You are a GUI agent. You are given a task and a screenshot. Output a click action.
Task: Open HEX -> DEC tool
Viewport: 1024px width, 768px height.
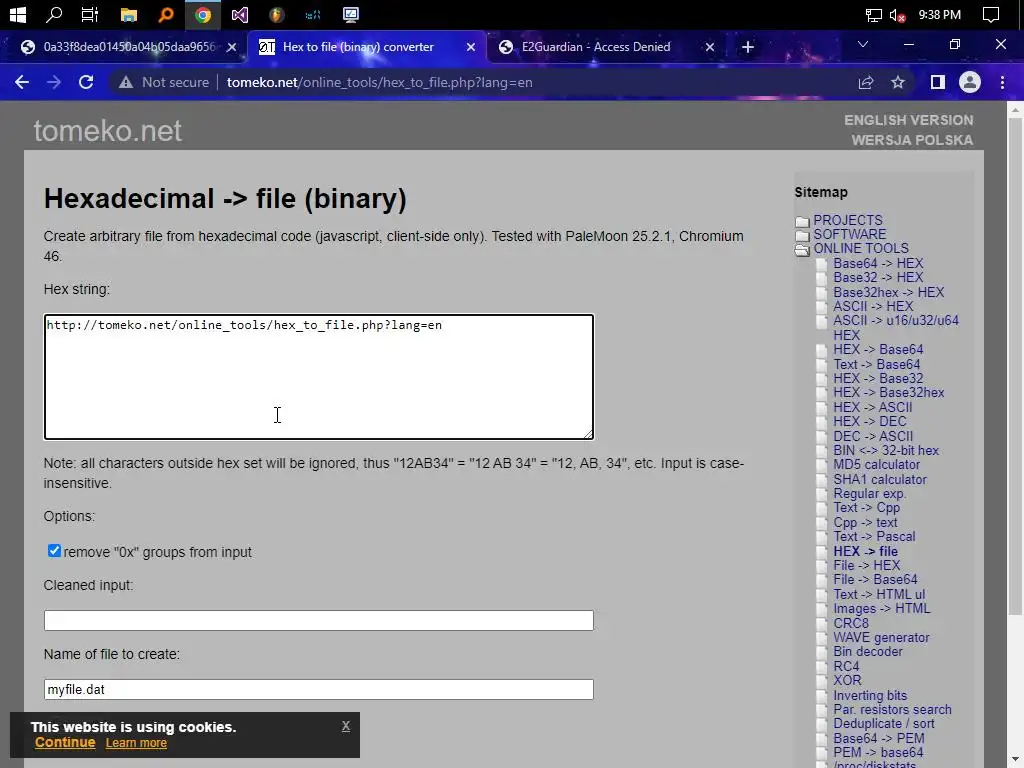tap(869, 421)
